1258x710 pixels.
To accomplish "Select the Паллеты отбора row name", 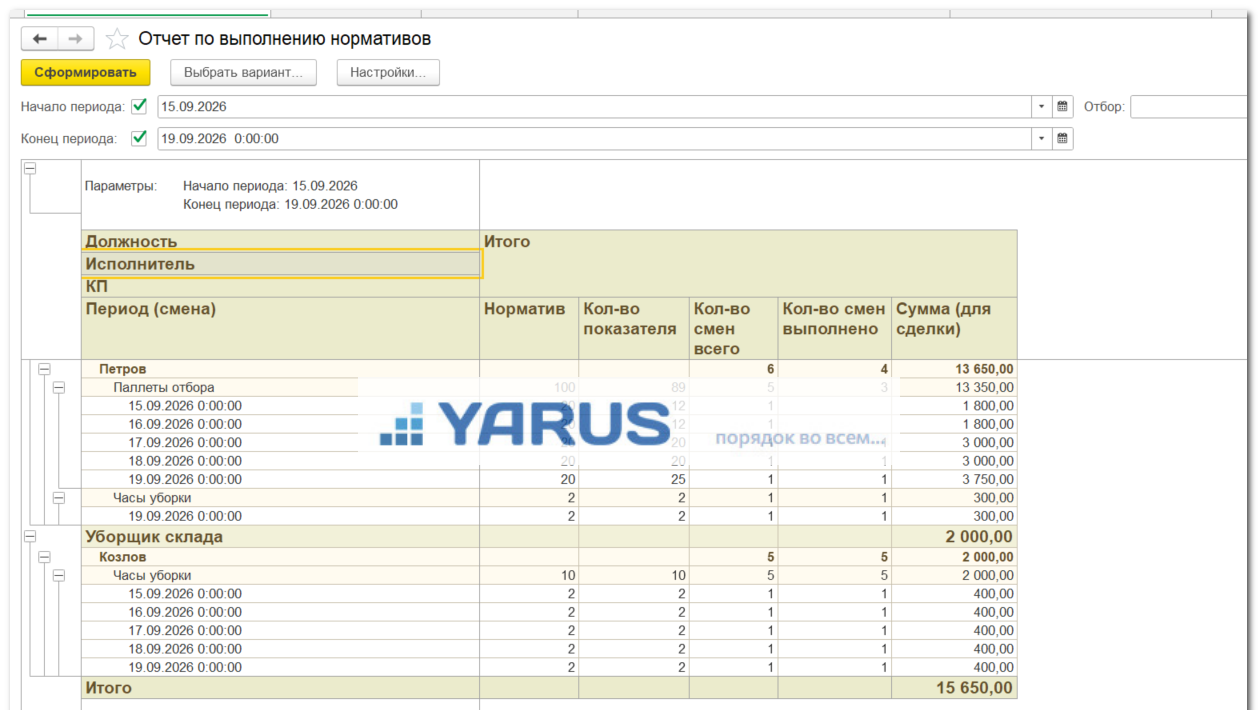I will point(163,387).
